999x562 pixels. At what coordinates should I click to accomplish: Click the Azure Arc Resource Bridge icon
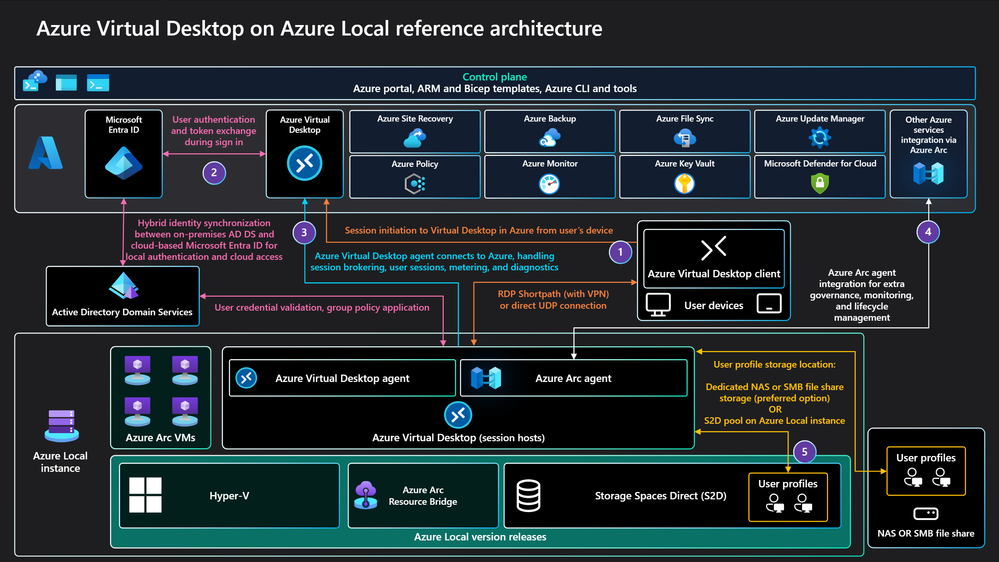pos(366,495)
